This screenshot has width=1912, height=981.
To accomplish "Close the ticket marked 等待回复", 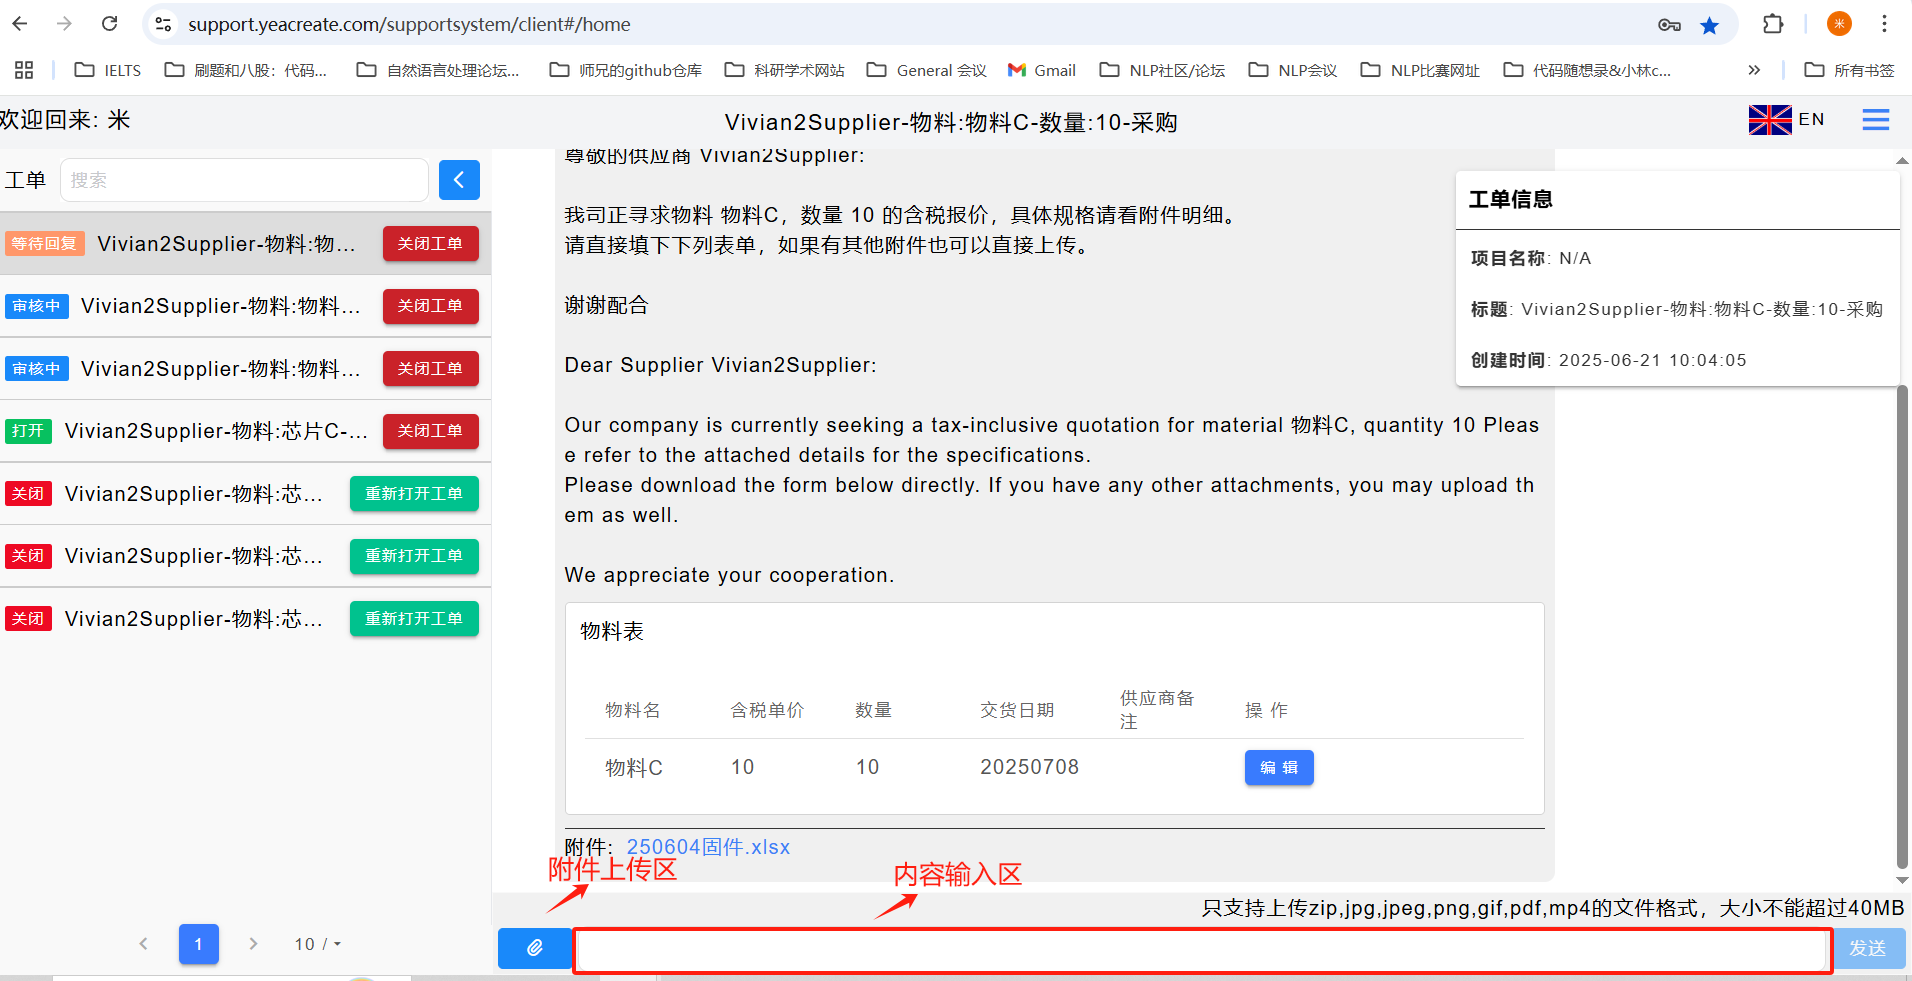I will [x=430, y=244].
